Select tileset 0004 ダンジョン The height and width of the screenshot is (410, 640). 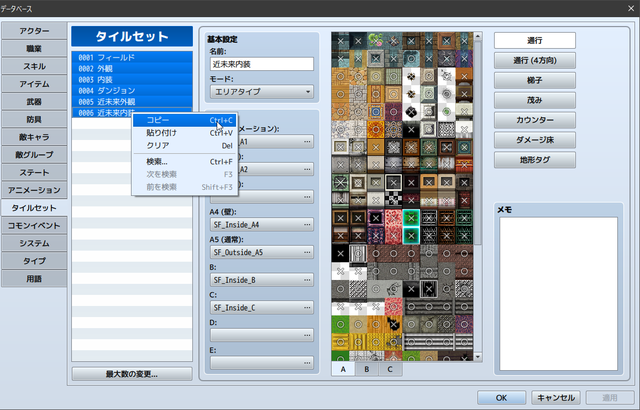pos(132,91)
